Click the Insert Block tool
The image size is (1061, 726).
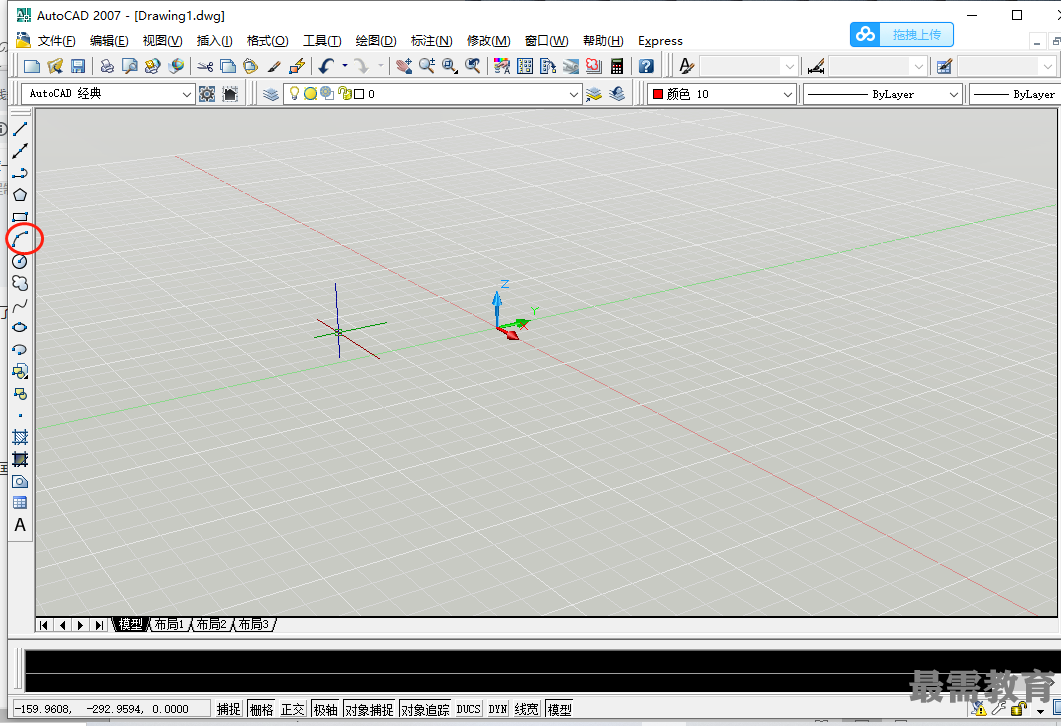coord(20,371)
